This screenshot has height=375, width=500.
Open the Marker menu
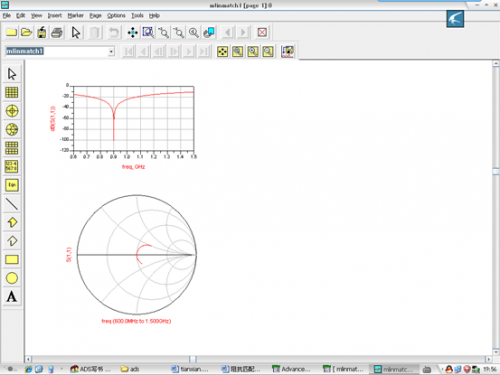click(76, 16)
